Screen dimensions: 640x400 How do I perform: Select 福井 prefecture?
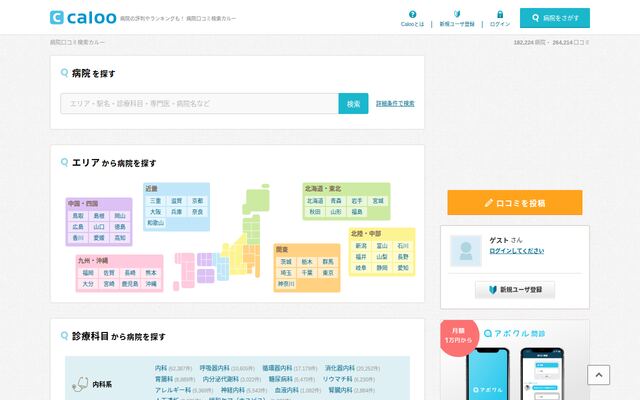click(361, 257)
